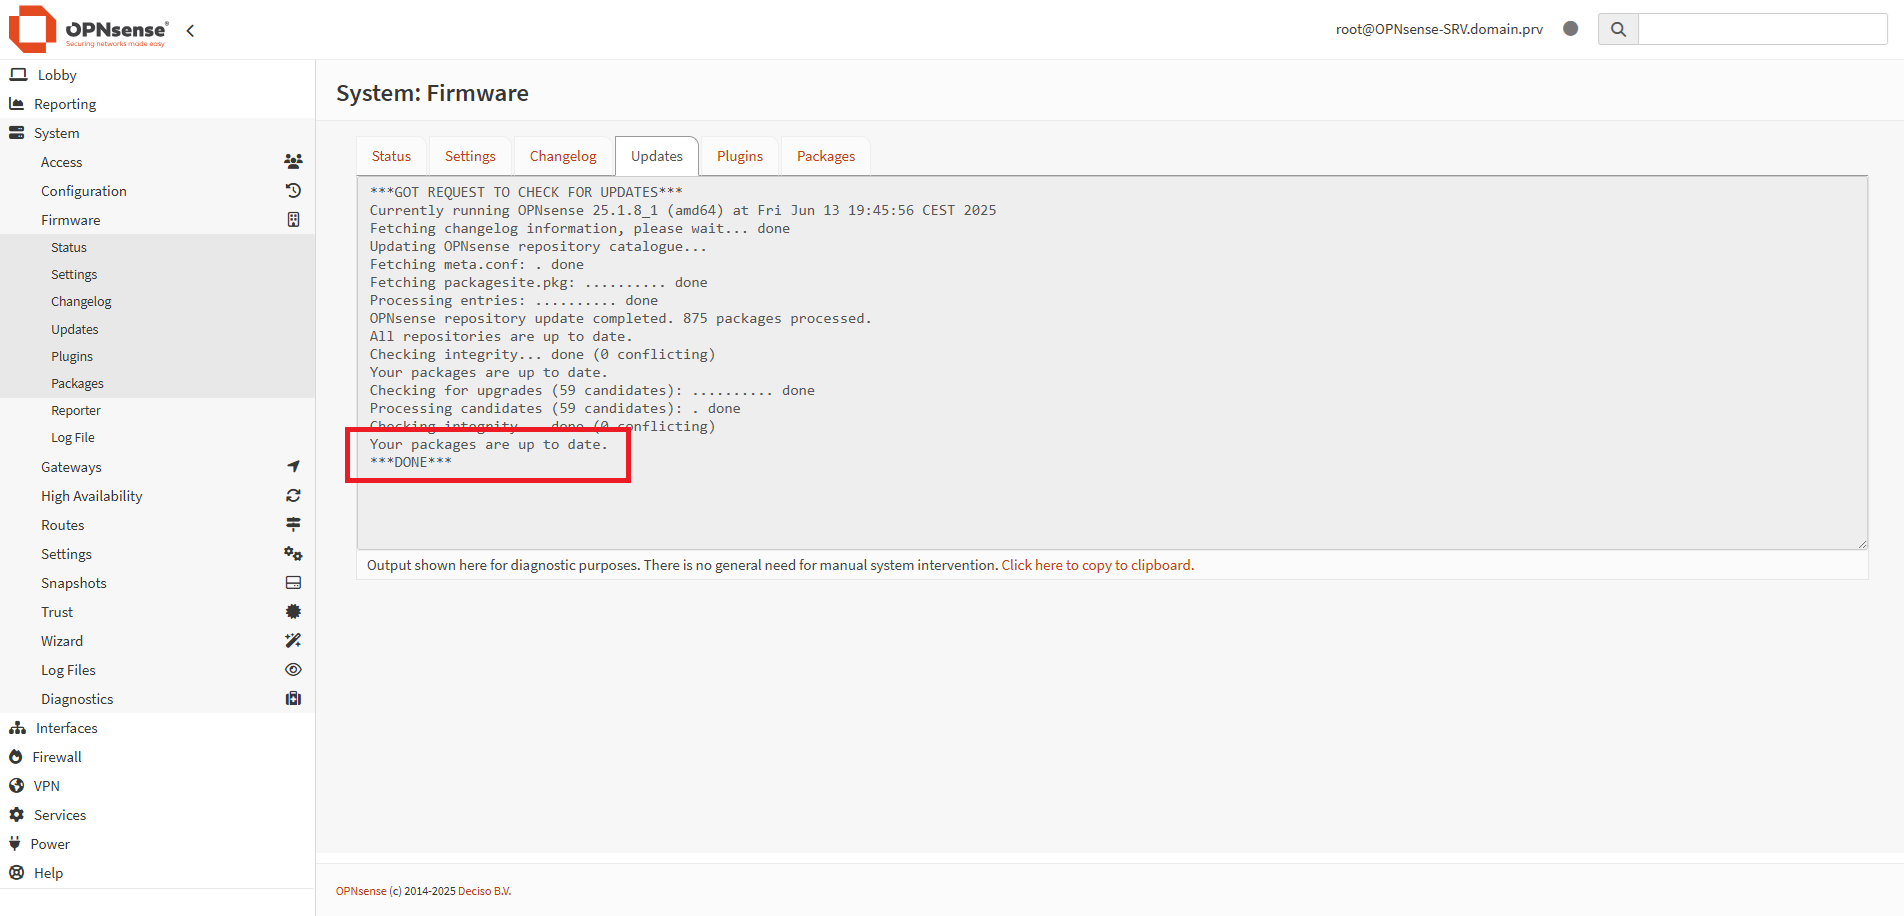Select the Updates tab

[657, 156]
